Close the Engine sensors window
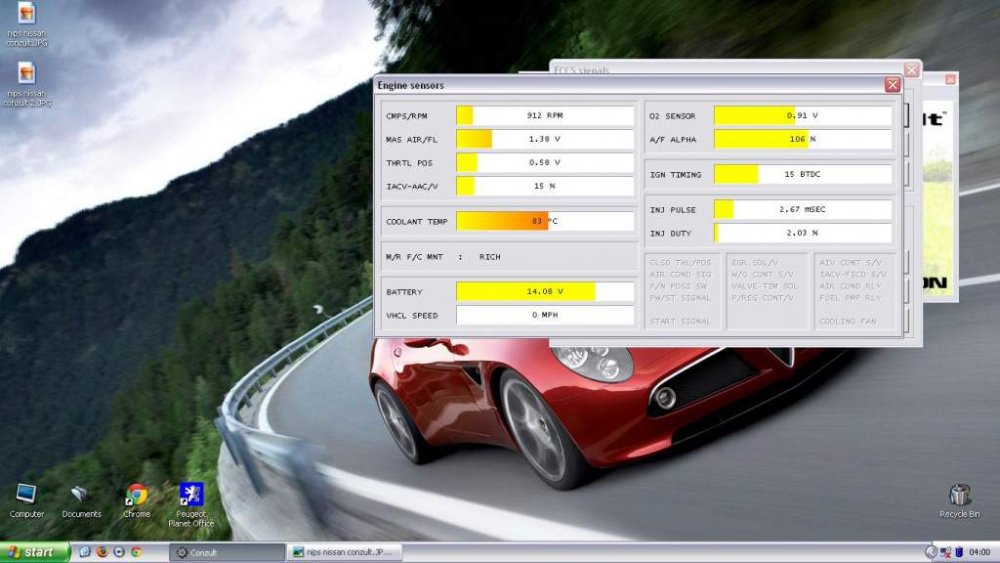1000x563 pixels. pyautogui.click(x=892, y=85)
